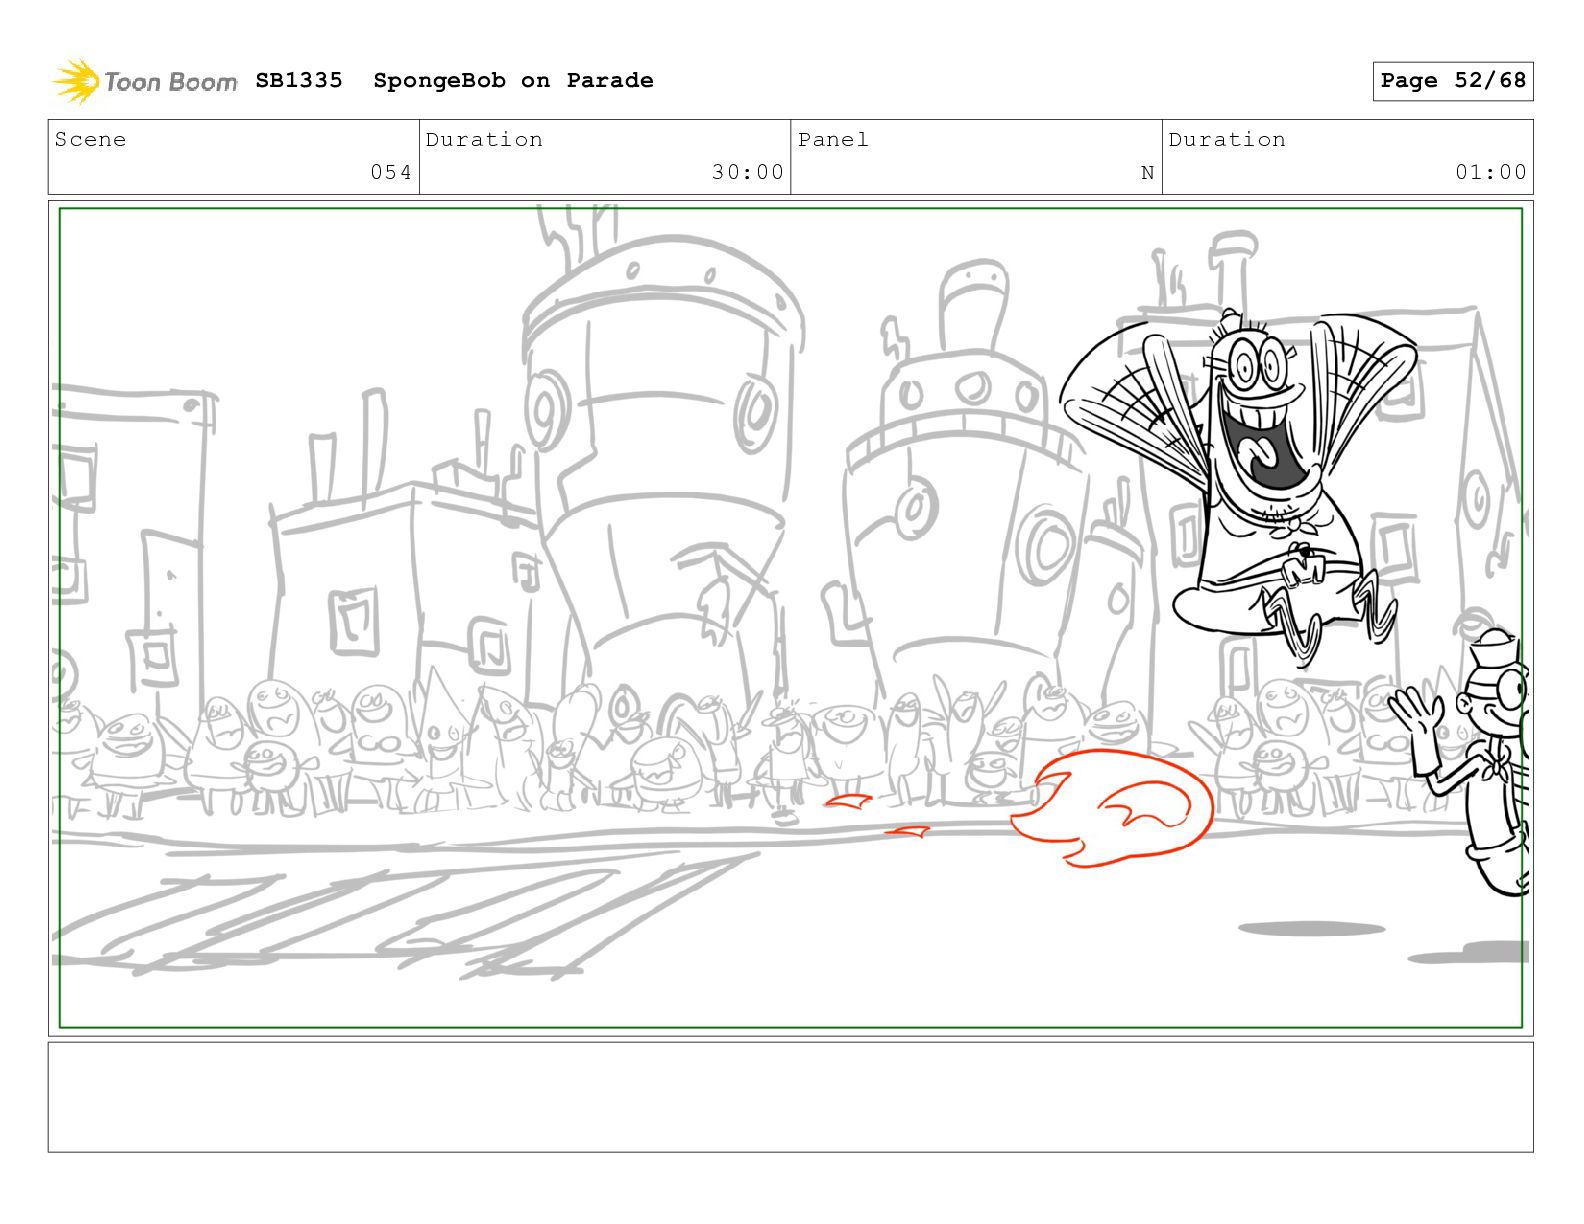This screenshot has width=1584, height=1224.
Task: Click the Toon Boom logo
Action: 145,81
